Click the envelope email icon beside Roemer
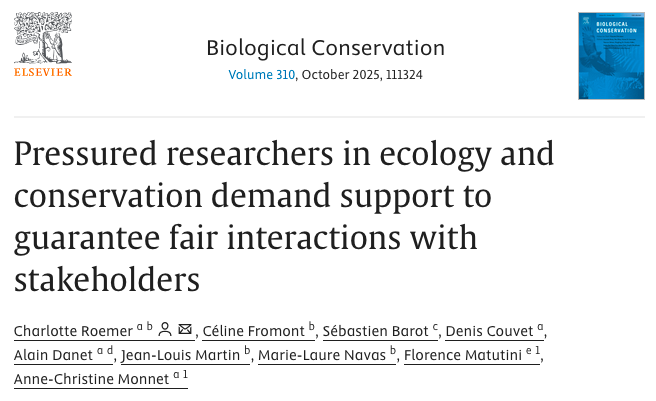This screenshot has width=656, height=401. [185, 330]
